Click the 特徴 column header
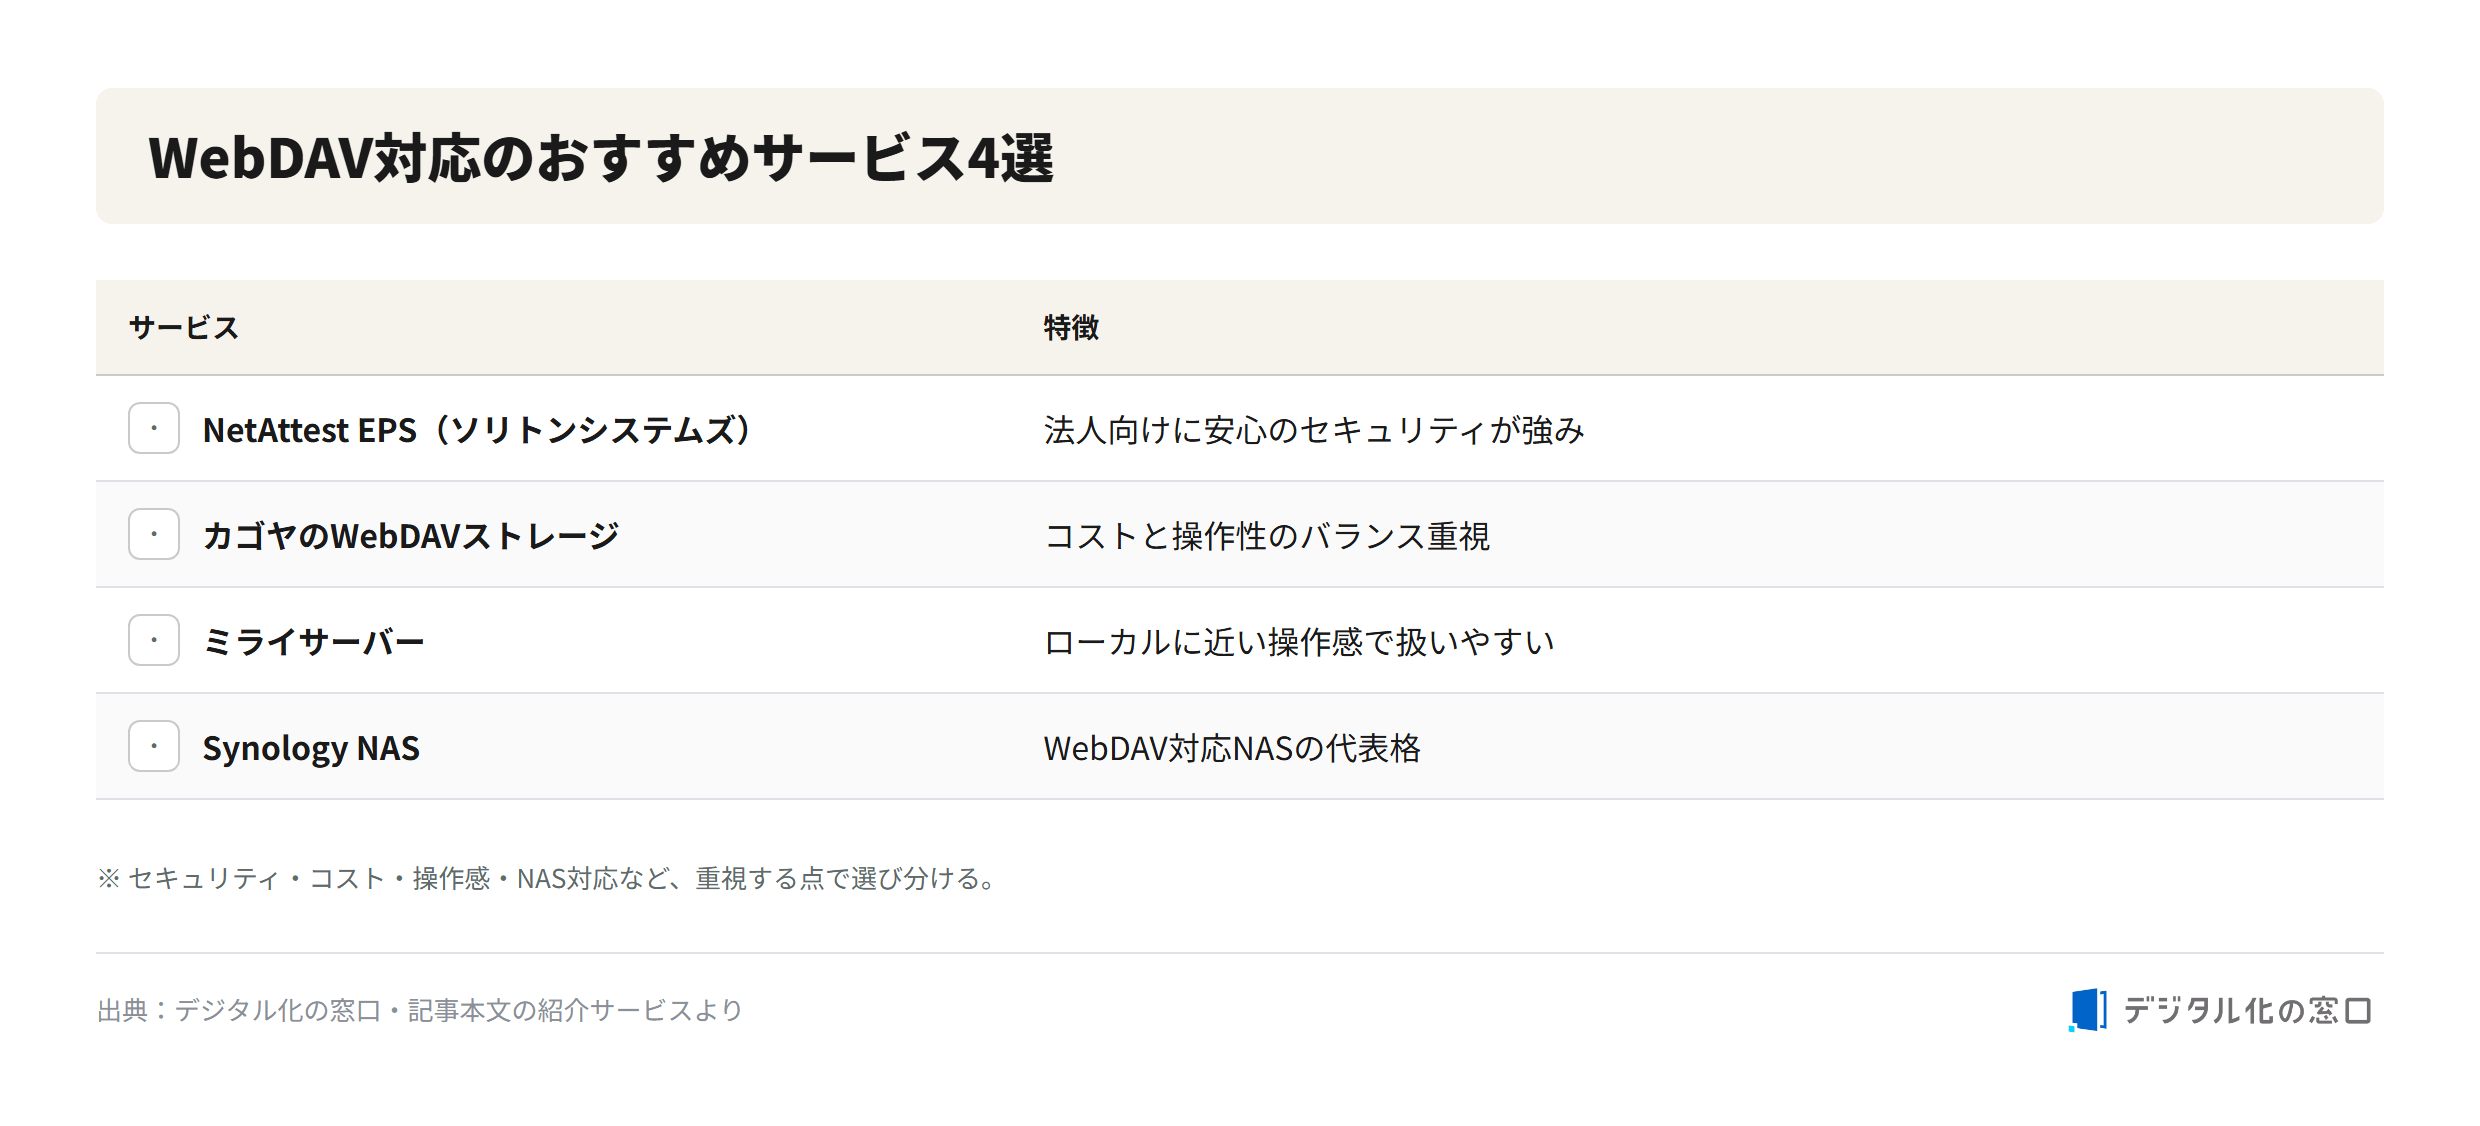The image size is (2480, 1126). [x=1071, y=328]
